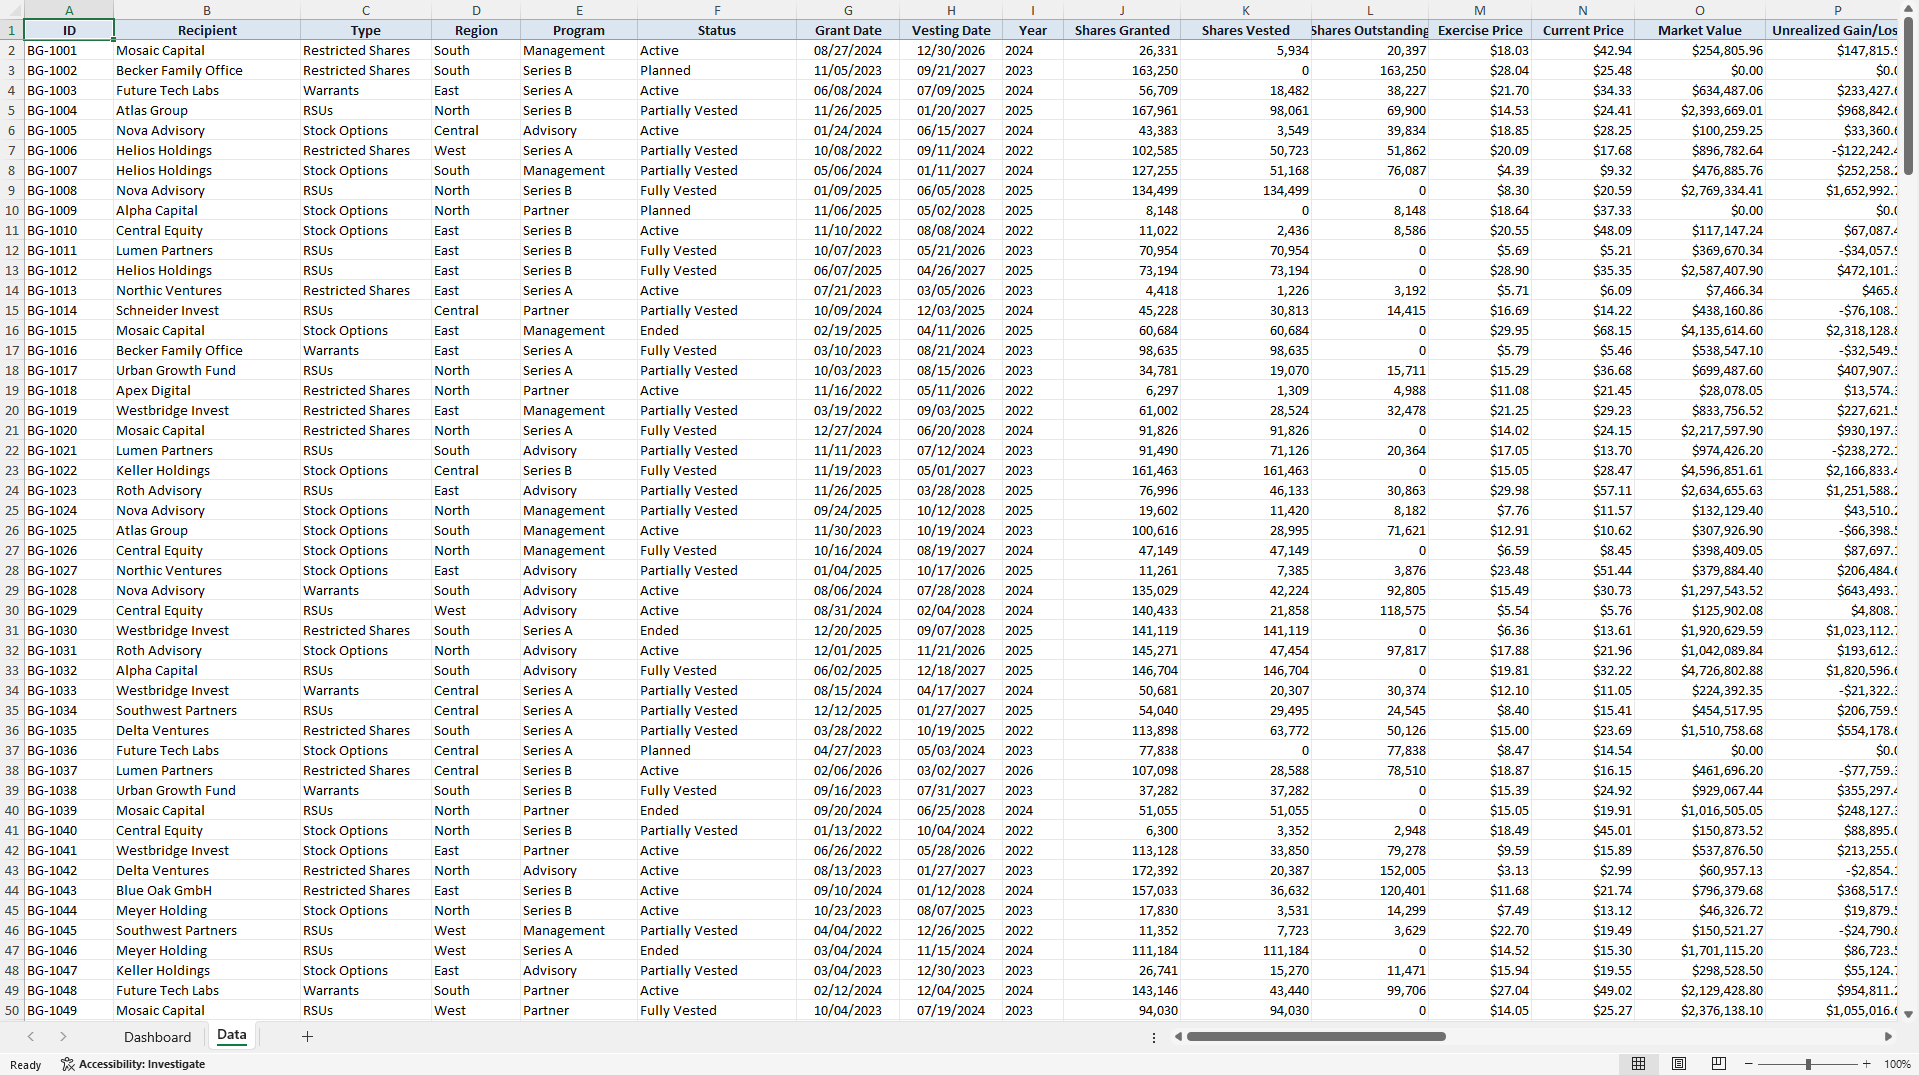1919x1075 pixels.
Task: Click market value $4,726,802.88
Action: (1699, 670)
